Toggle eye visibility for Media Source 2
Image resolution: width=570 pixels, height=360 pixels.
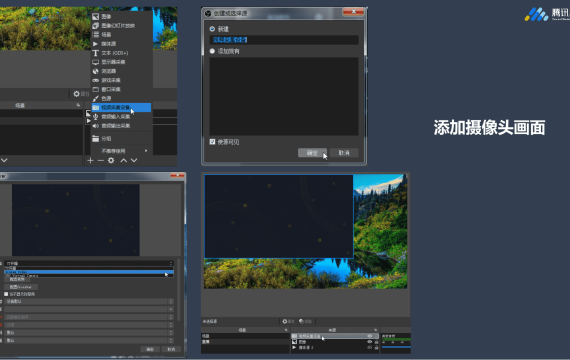coord(370,348)
